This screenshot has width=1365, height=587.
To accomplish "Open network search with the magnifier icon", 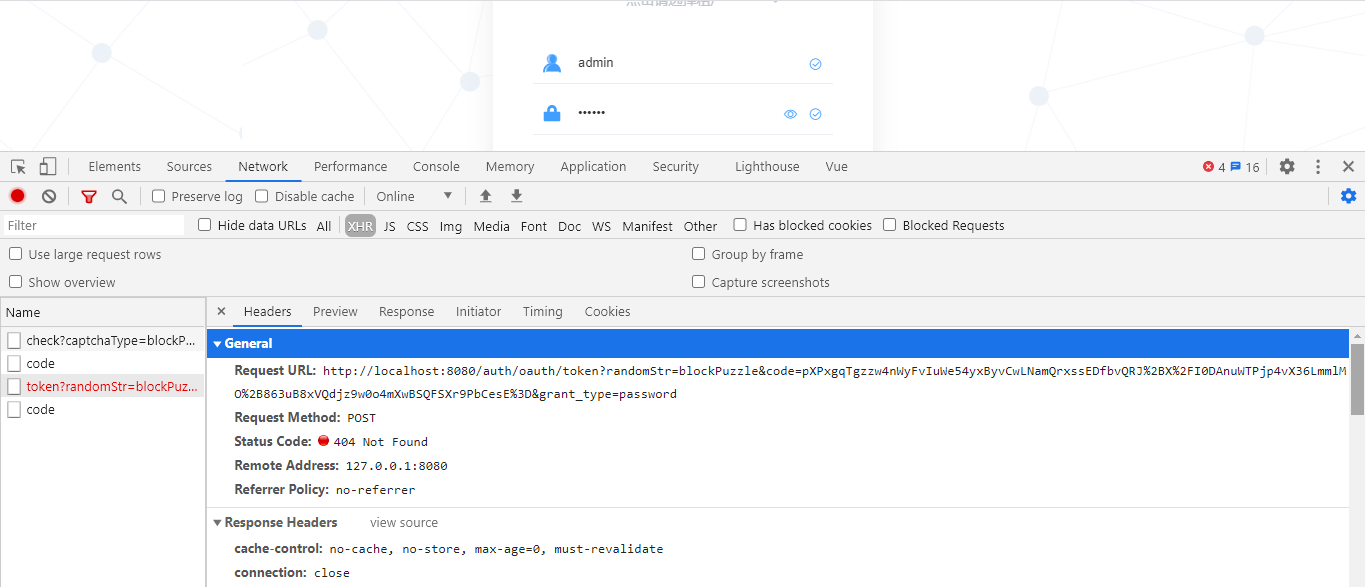I will [x=119, y=195].
